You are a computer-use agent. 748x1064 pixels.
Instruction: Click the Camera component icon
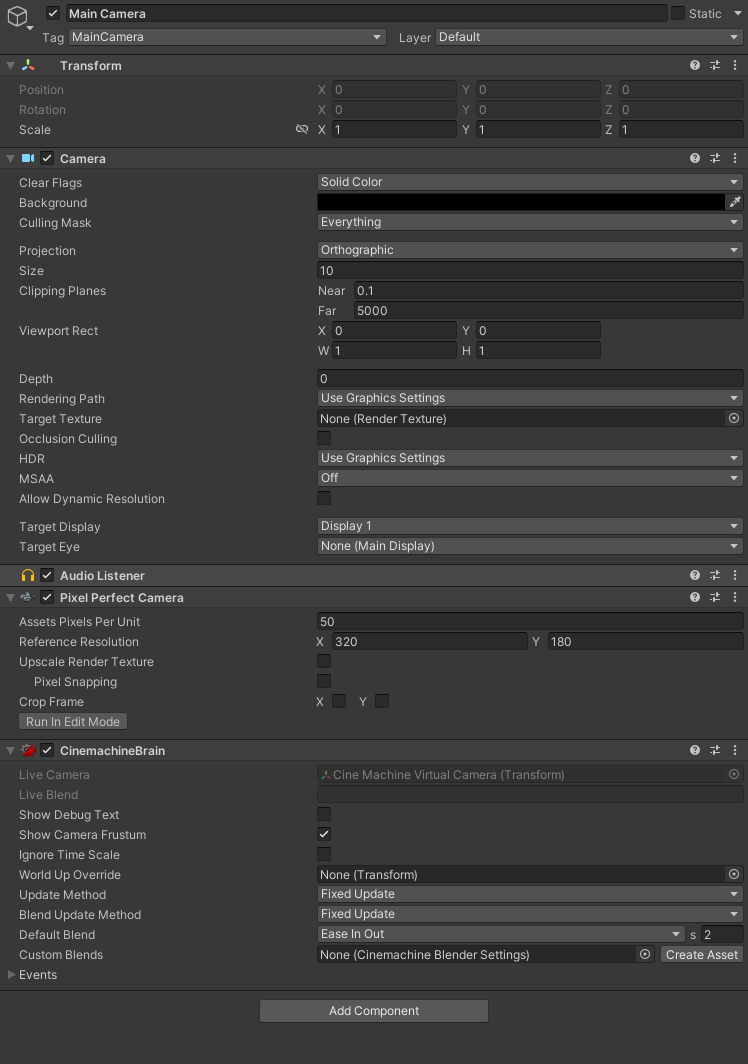pyautogui.click(x=28, y=158)
